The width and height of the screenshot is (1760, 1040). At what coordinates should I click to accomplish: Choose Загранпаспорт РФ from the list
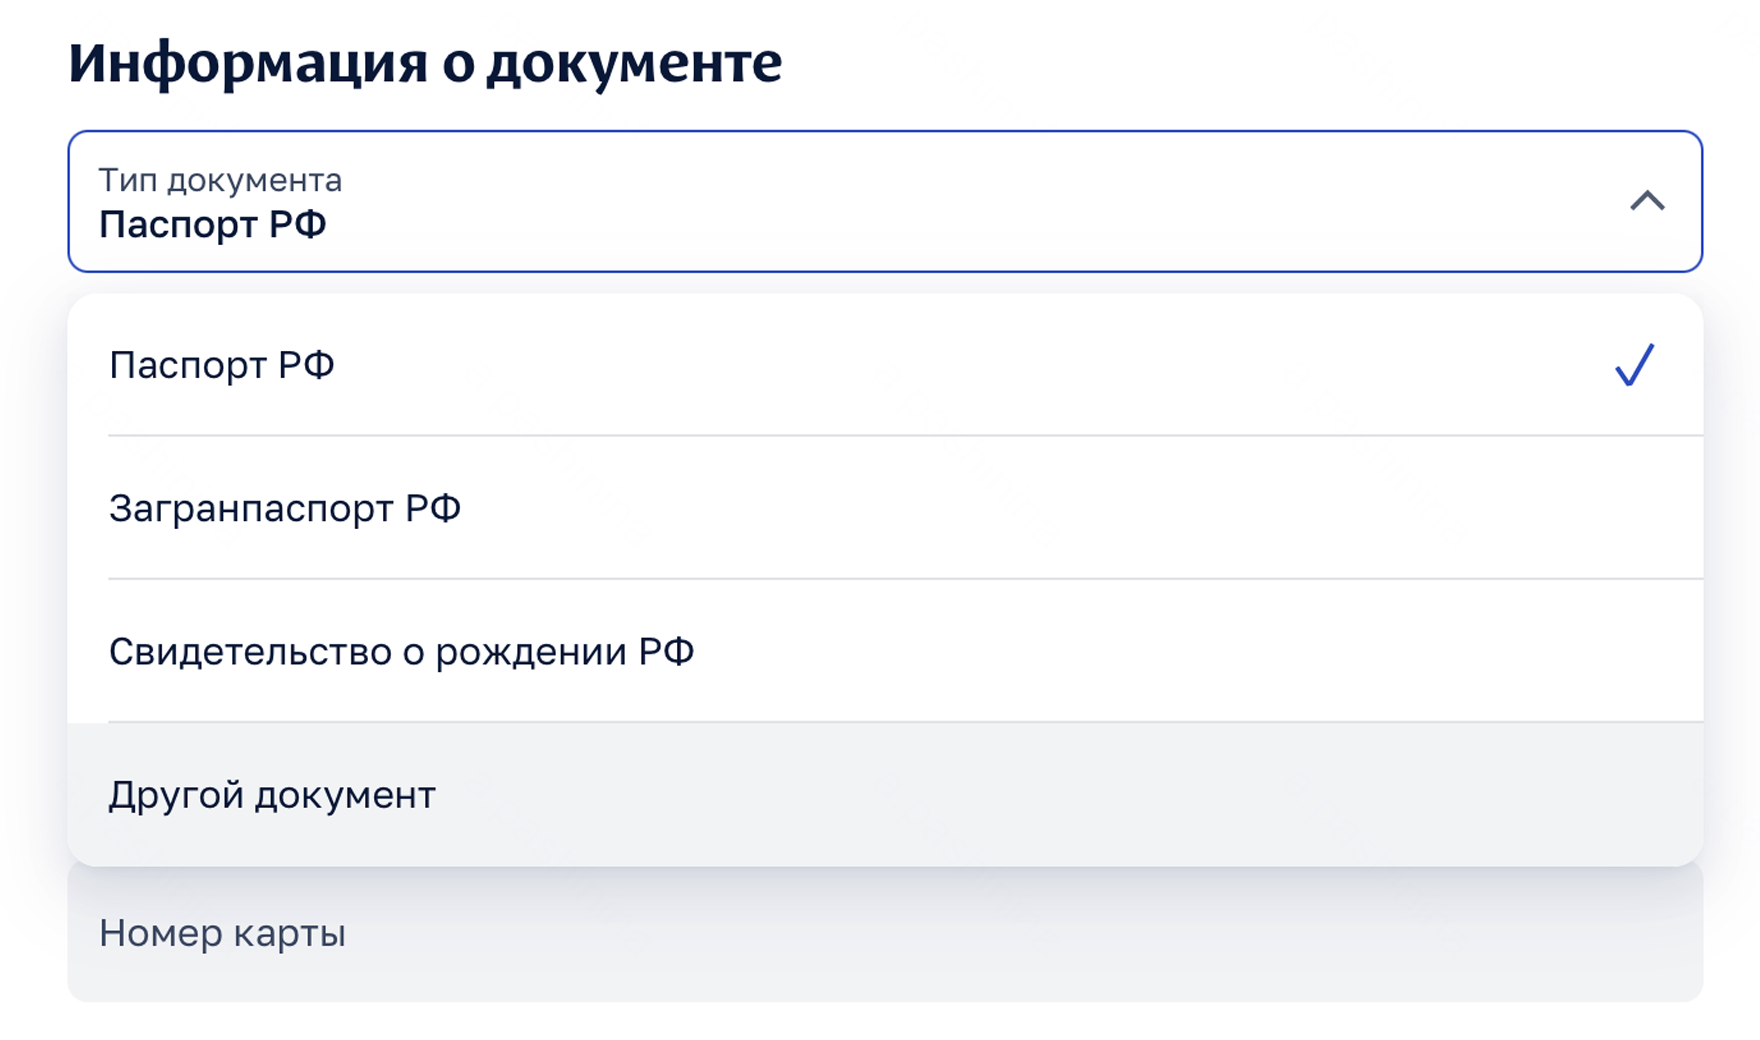[x=285, y=508]
